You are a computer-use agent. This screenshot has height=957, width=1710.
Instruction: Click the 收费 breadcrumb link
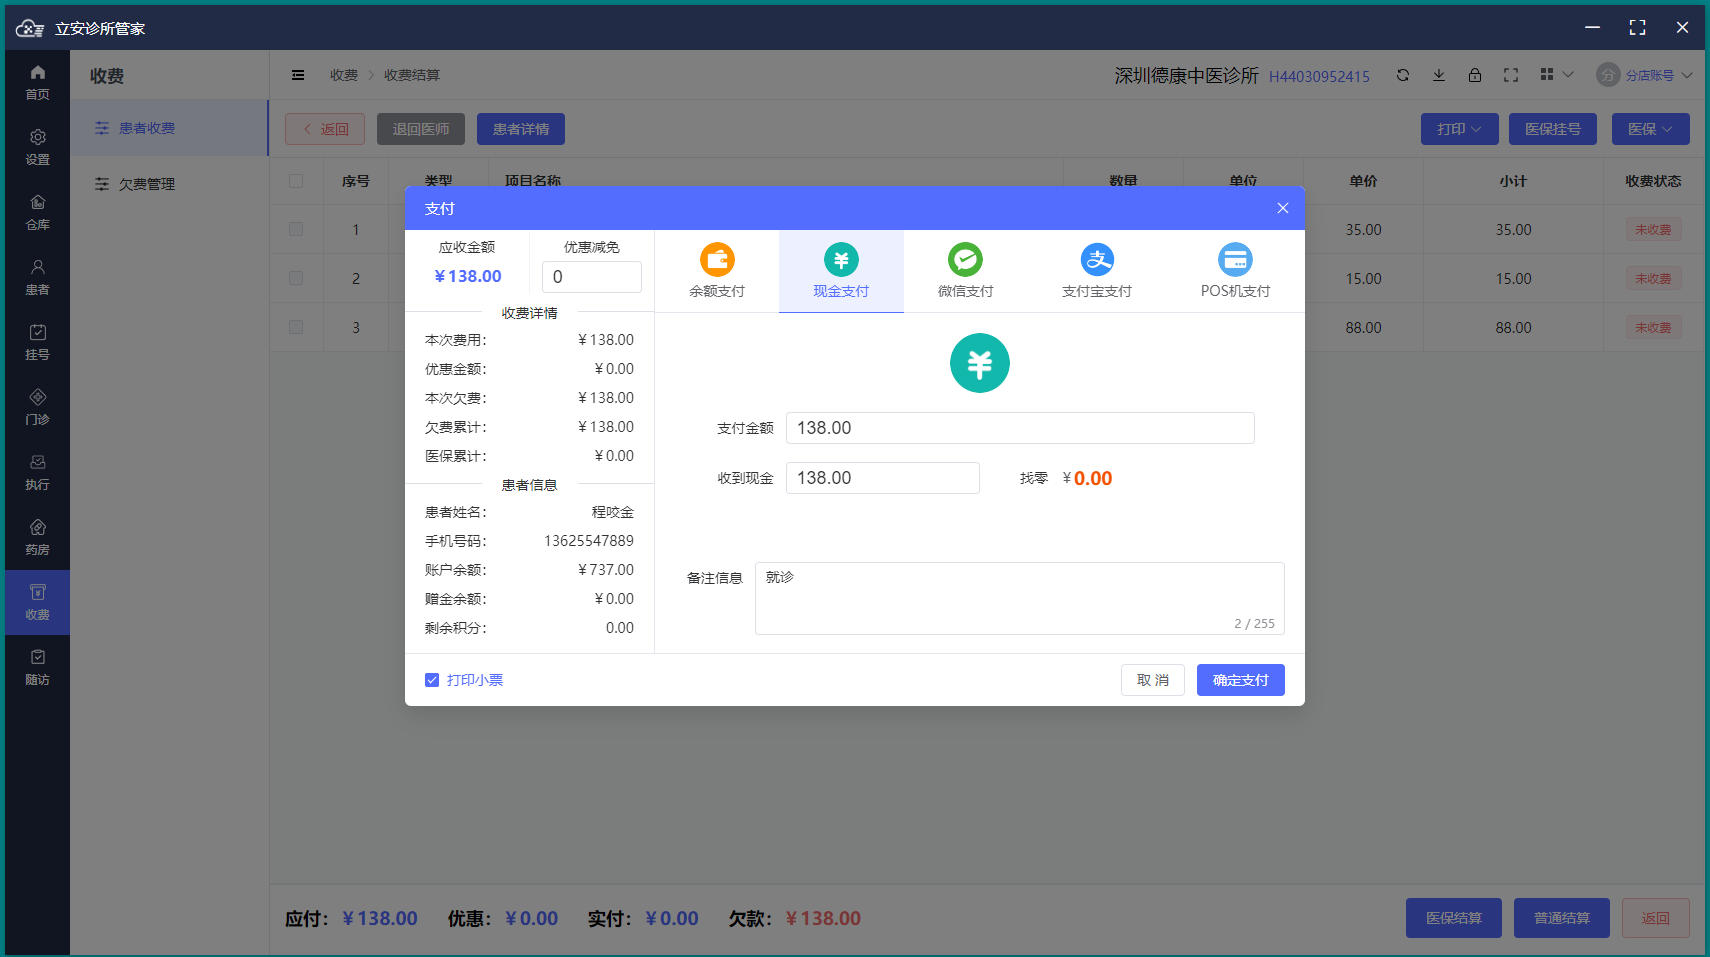pyautogui.click(x=344, y=75)
